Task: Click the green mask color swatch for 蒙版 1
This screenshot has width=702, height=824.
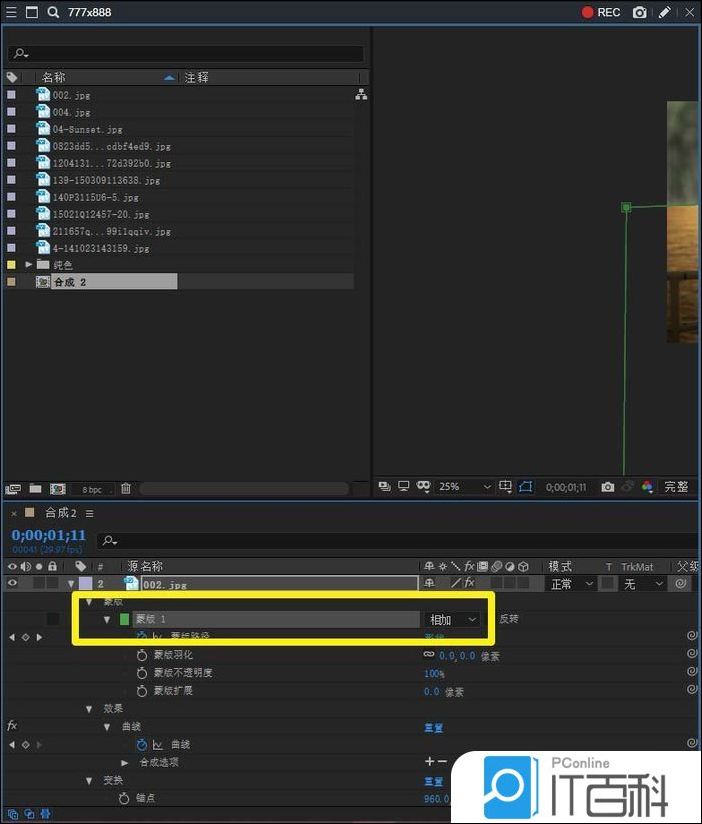Action: coord(125,619)
